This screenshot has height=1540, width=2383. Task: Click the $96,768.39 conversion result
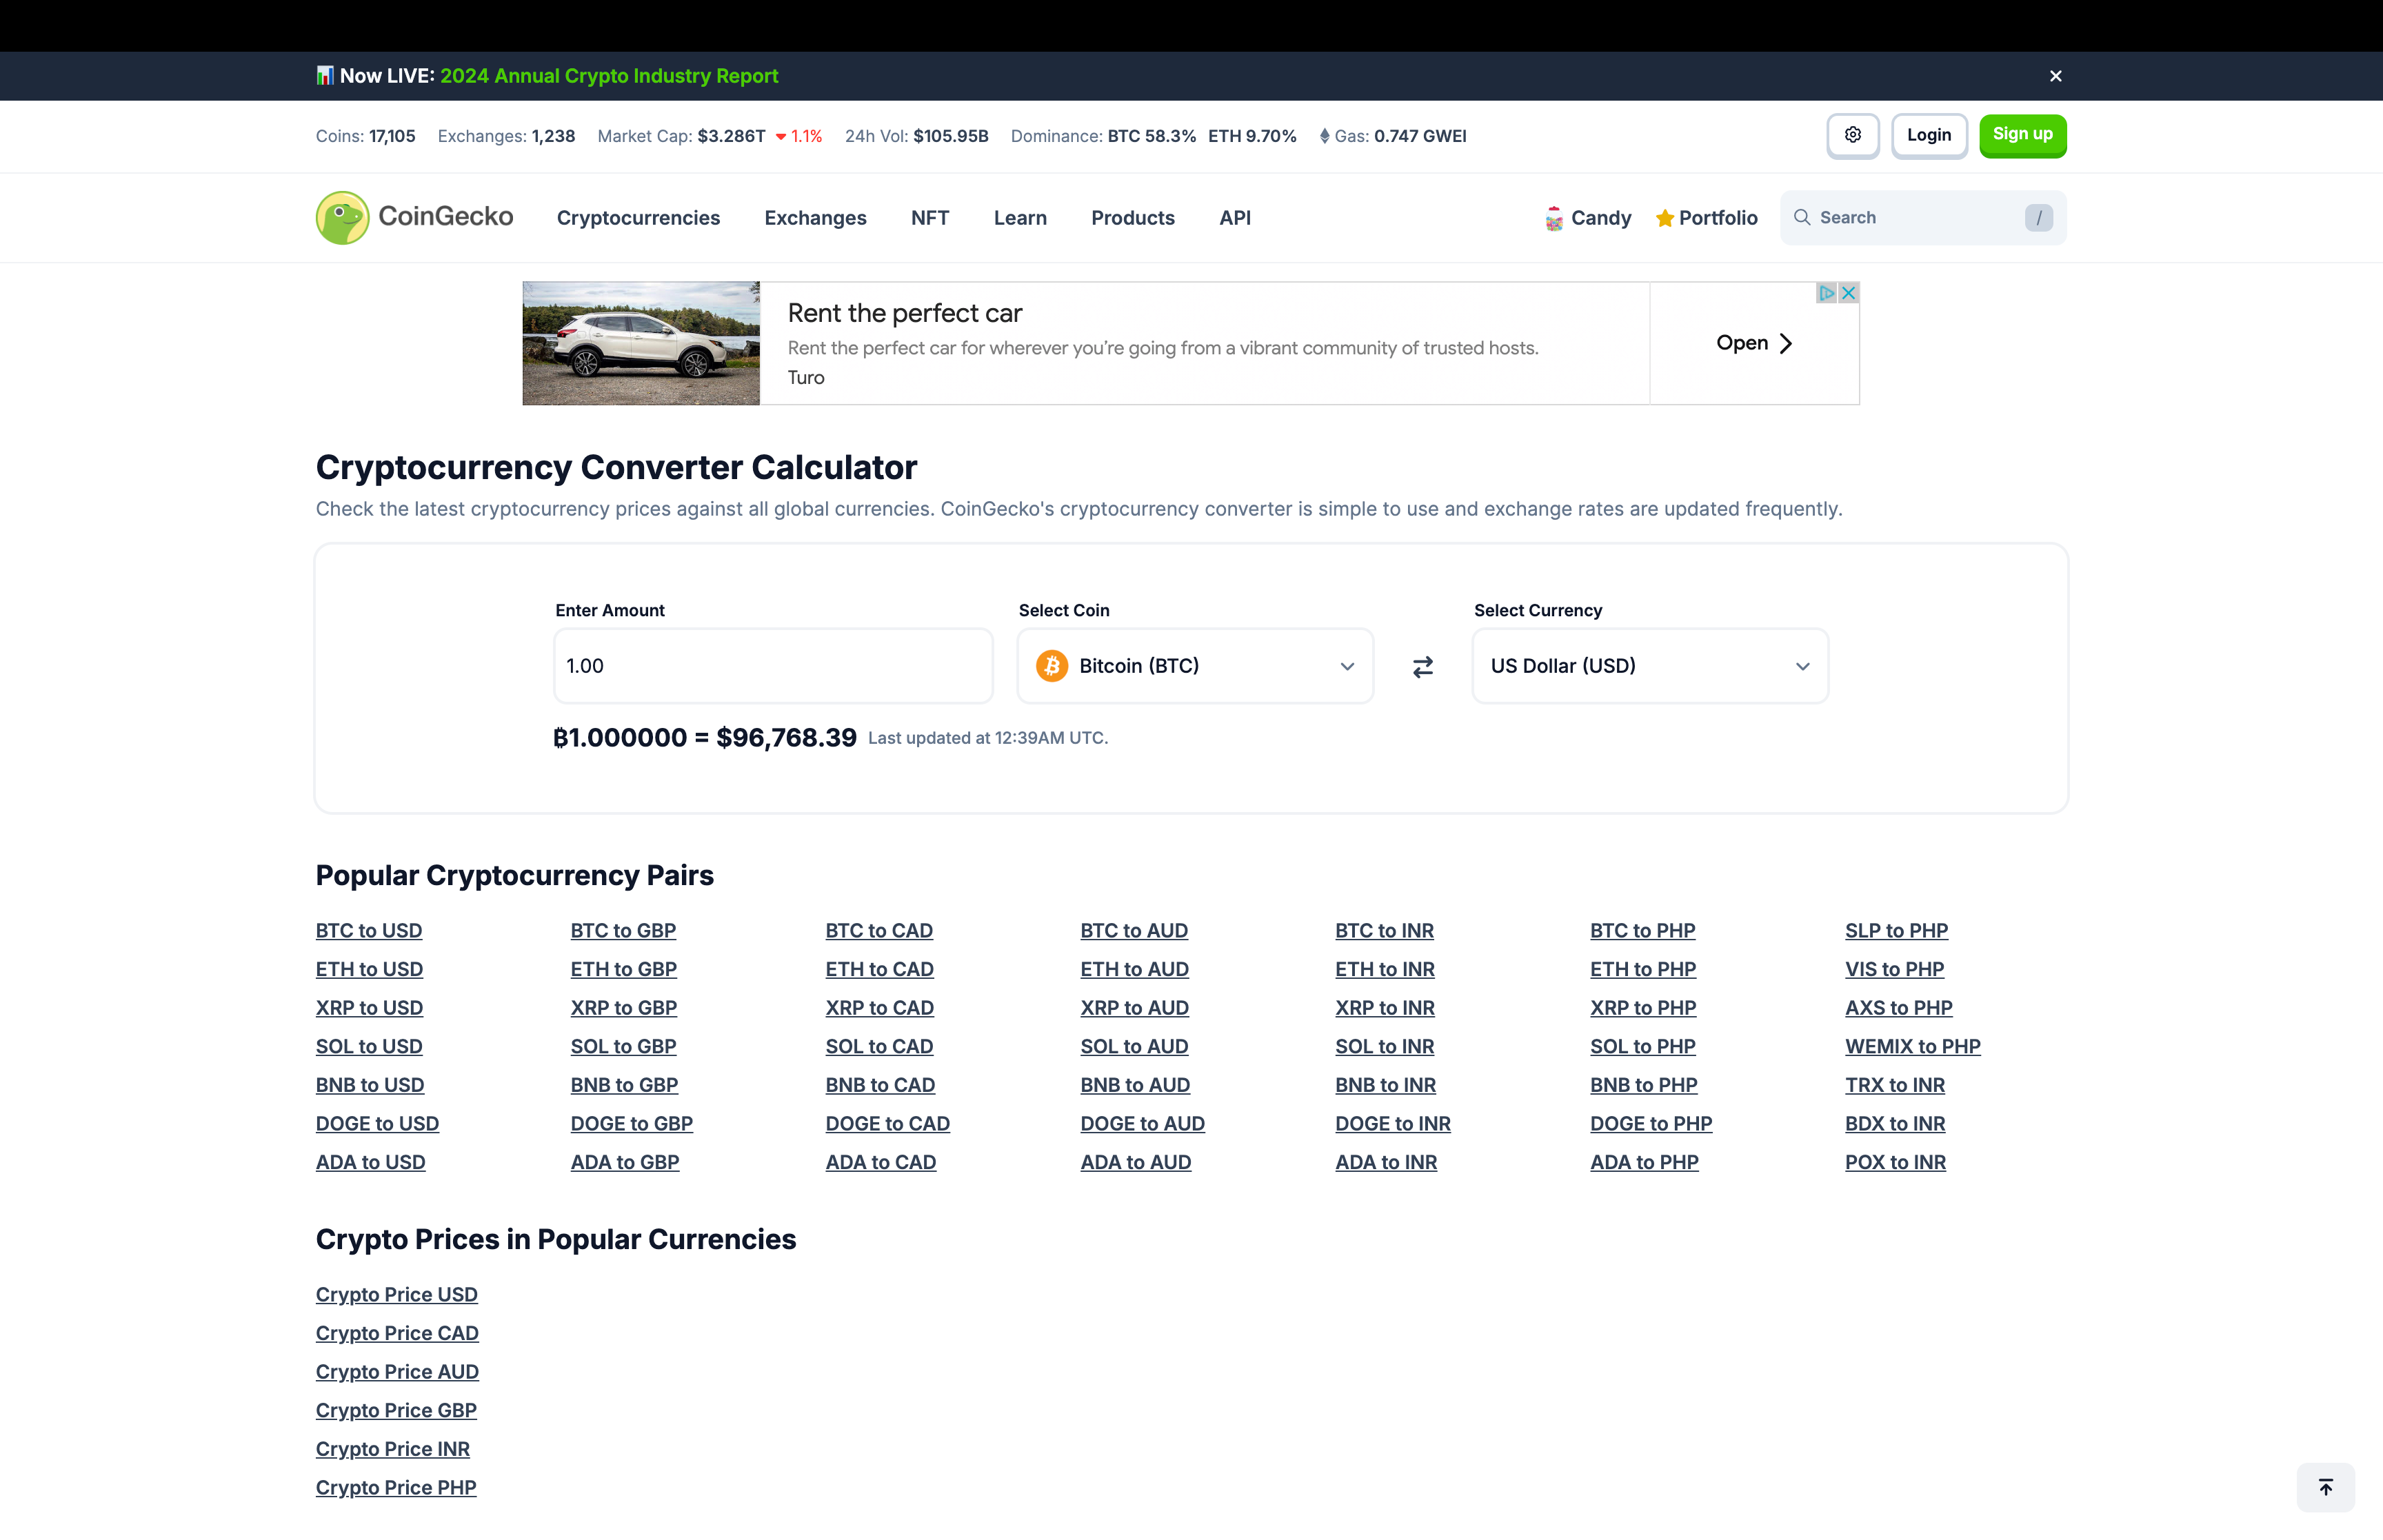(x=786, y=738)
